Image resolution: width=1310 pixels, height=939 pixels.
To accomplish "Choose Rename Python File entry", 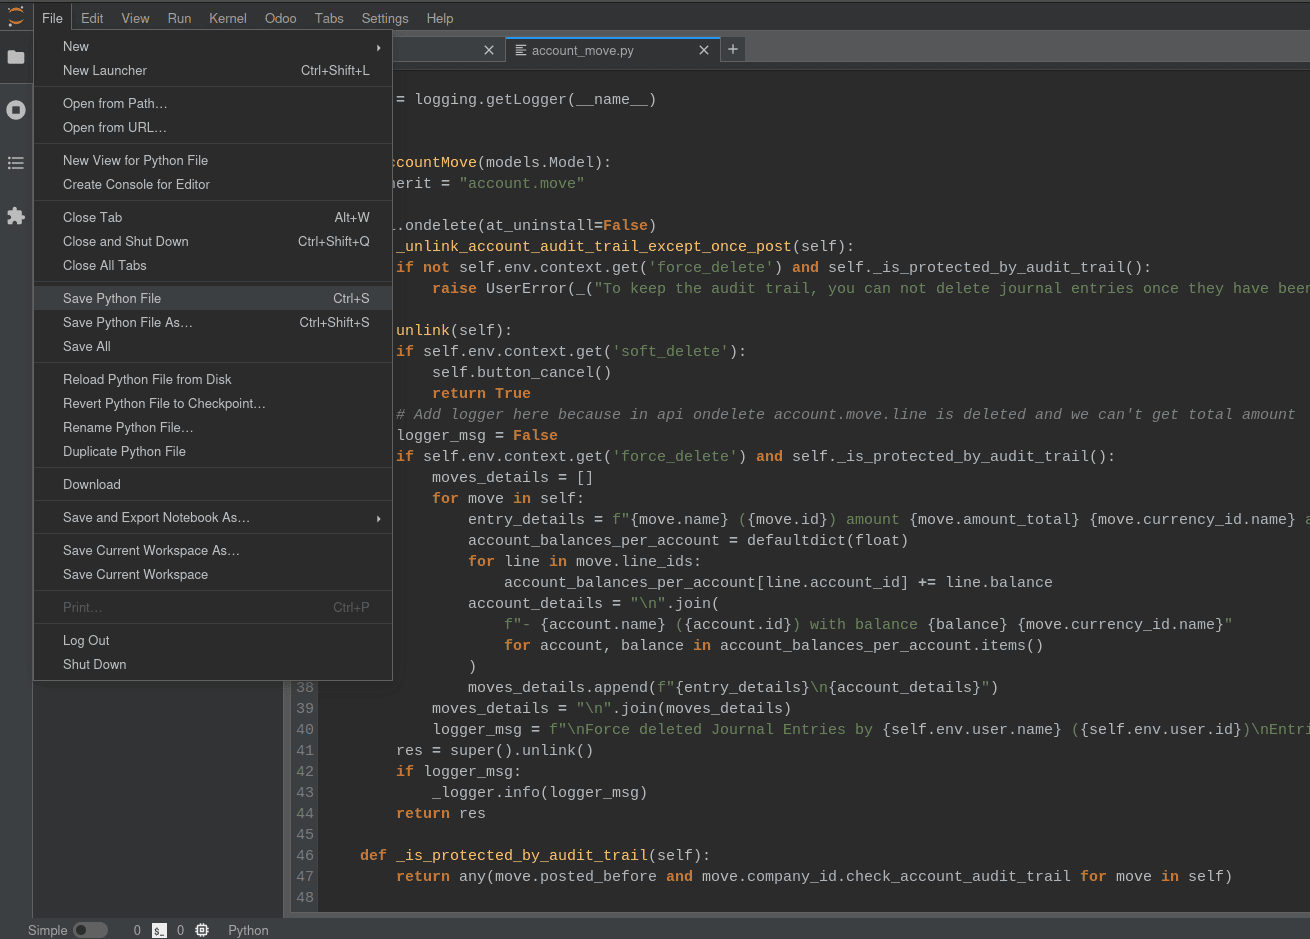I will 213,428.
